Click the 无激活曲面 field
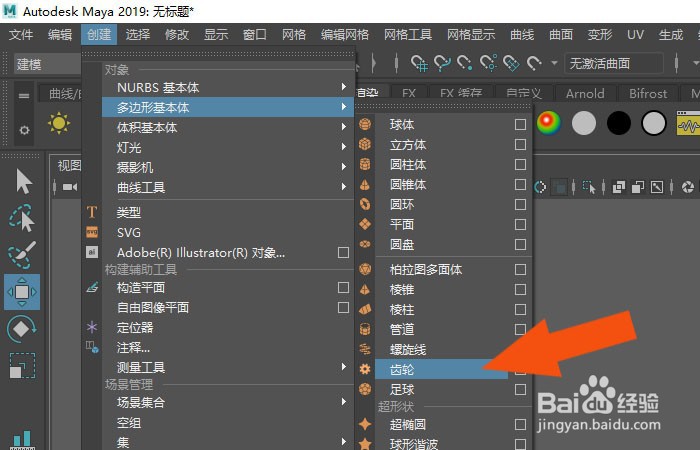Viewport: 700px width, 450px height. (614, 63)
